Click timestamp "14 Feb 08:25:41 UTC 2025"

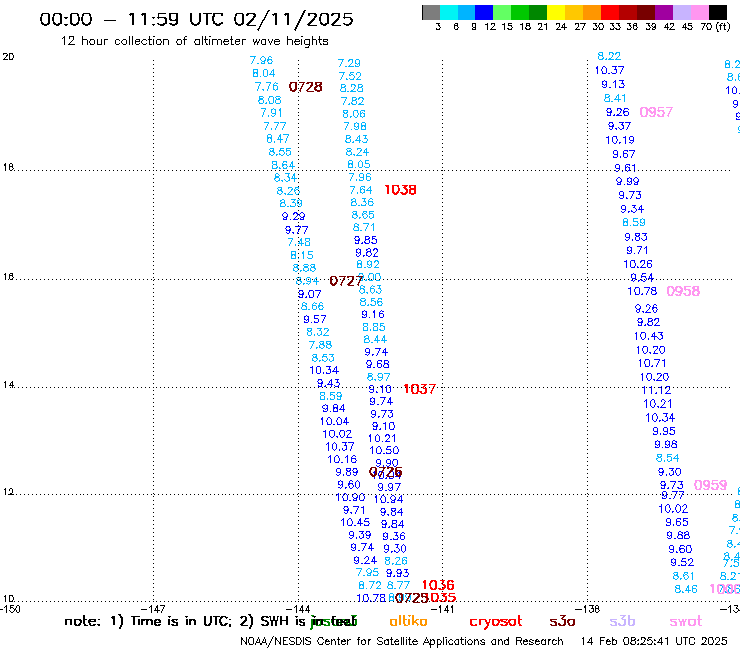pos(654,641)
